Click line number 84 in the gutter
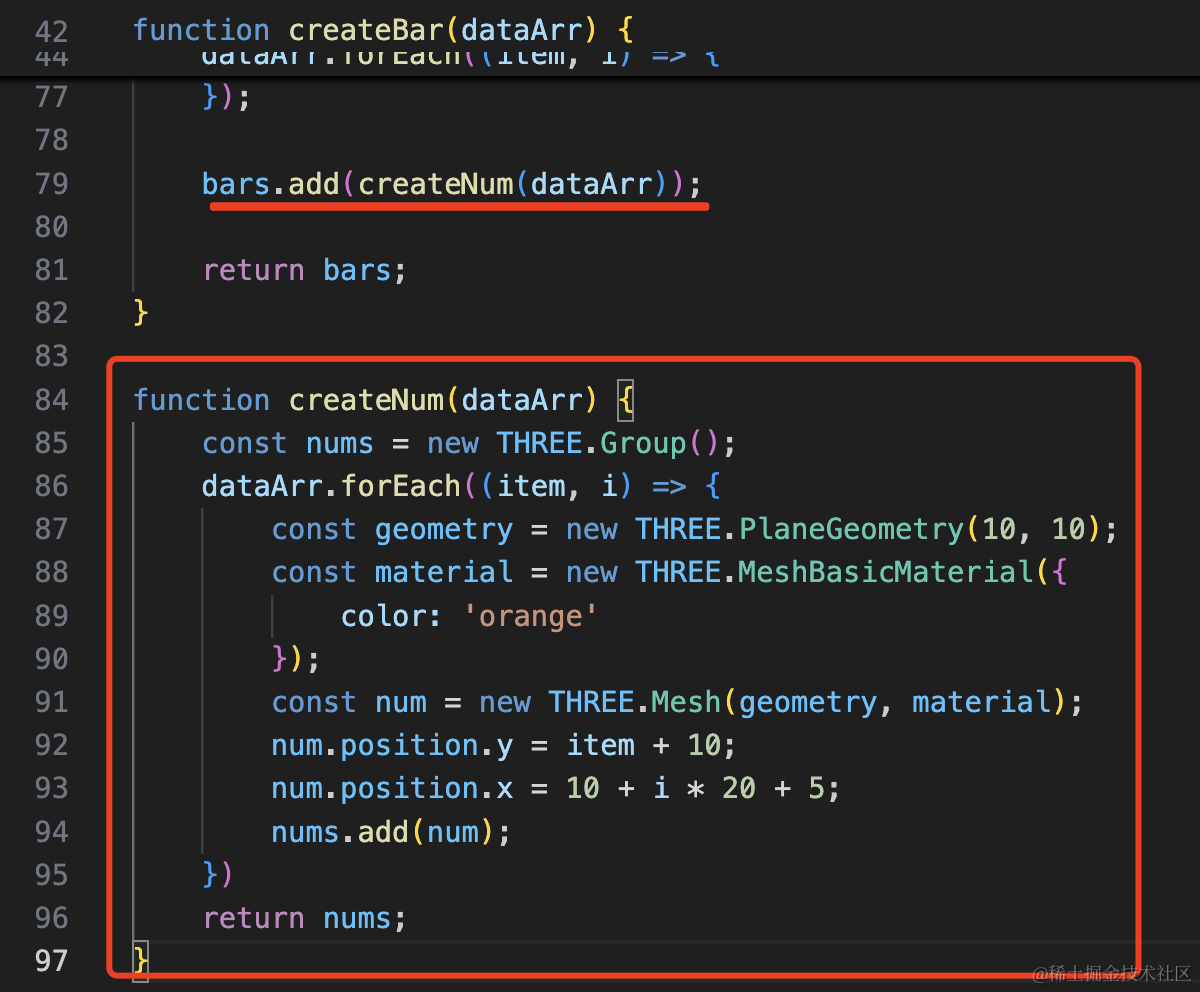Screen dimensions: 1200x992 (x=51, y=400)
